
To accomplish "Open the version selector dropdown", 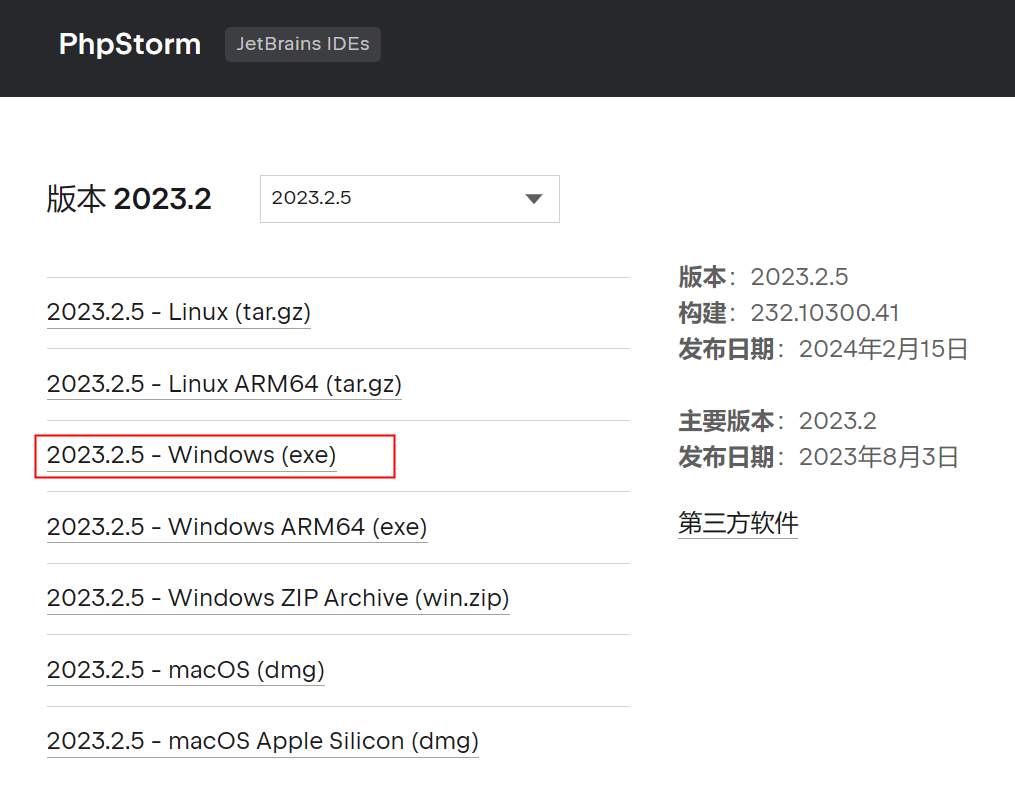I will [409, 199].
